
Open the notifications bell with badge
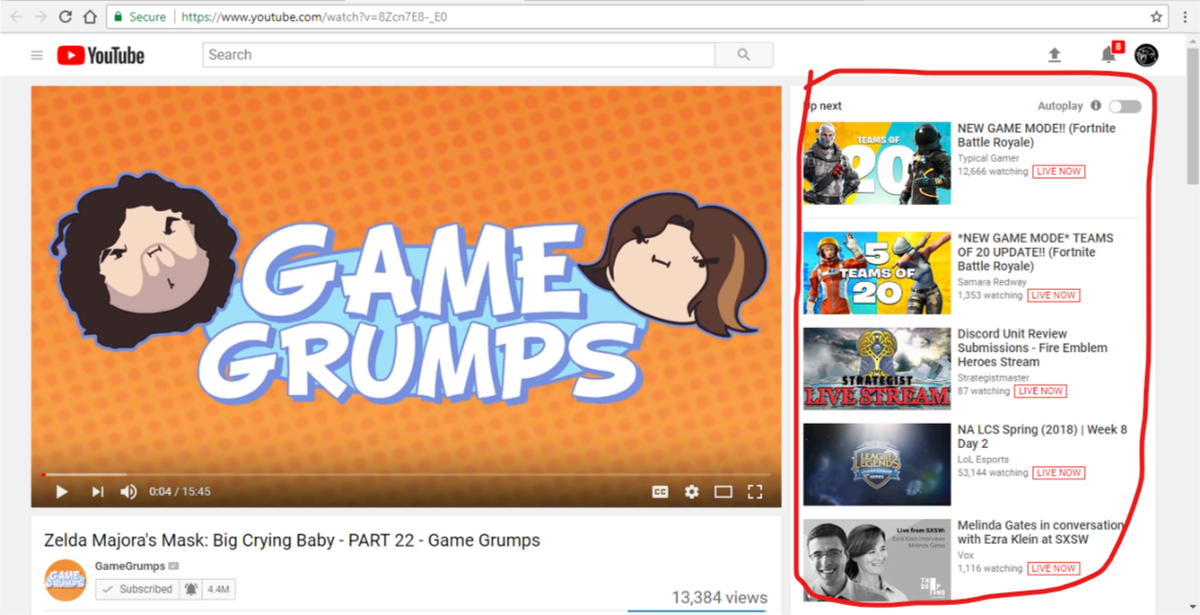(x=1110, y=54)
